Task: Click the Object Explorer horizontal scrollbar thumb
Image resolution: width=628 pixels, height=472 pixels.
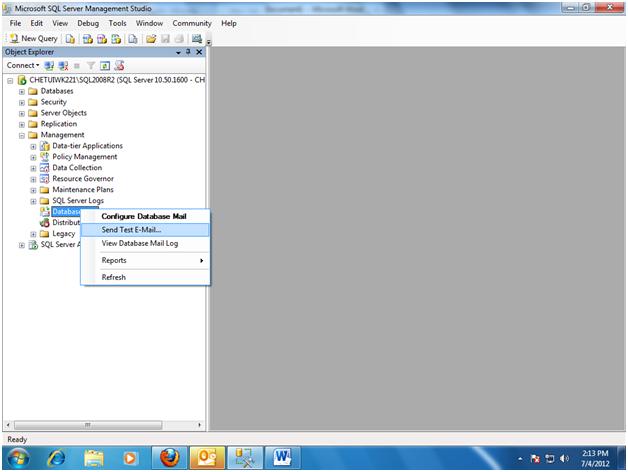Action: pos(88,425)
